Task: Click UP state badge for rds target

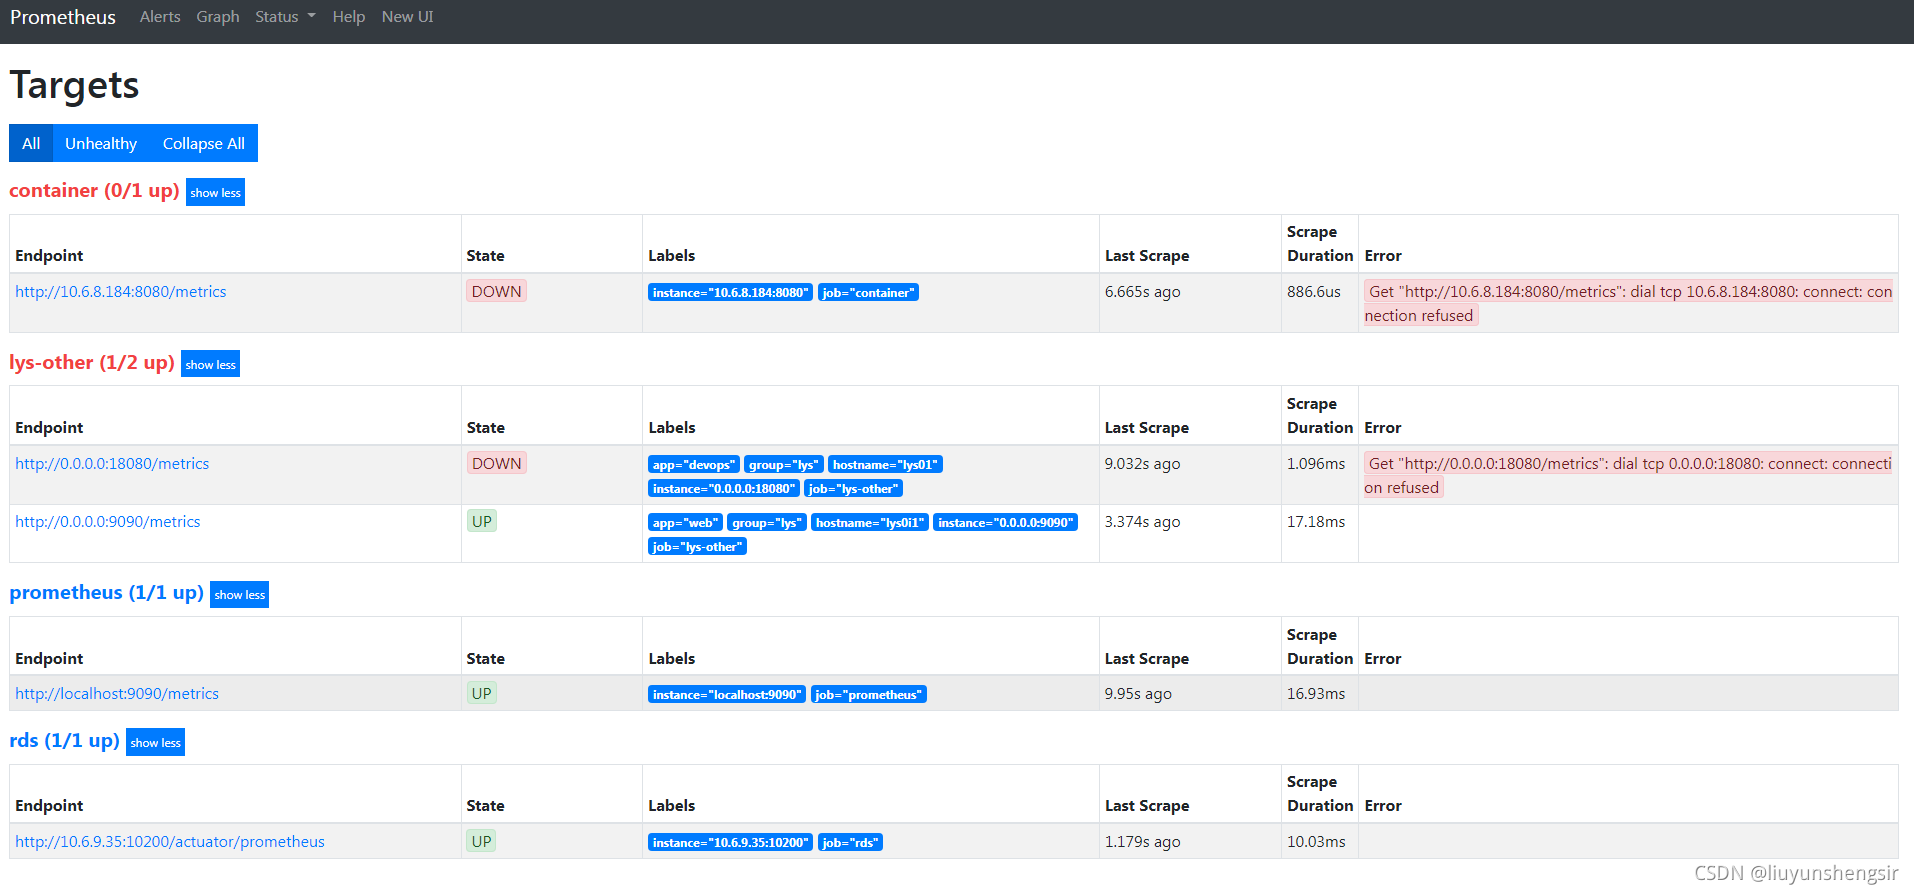Action: [481, 841]
